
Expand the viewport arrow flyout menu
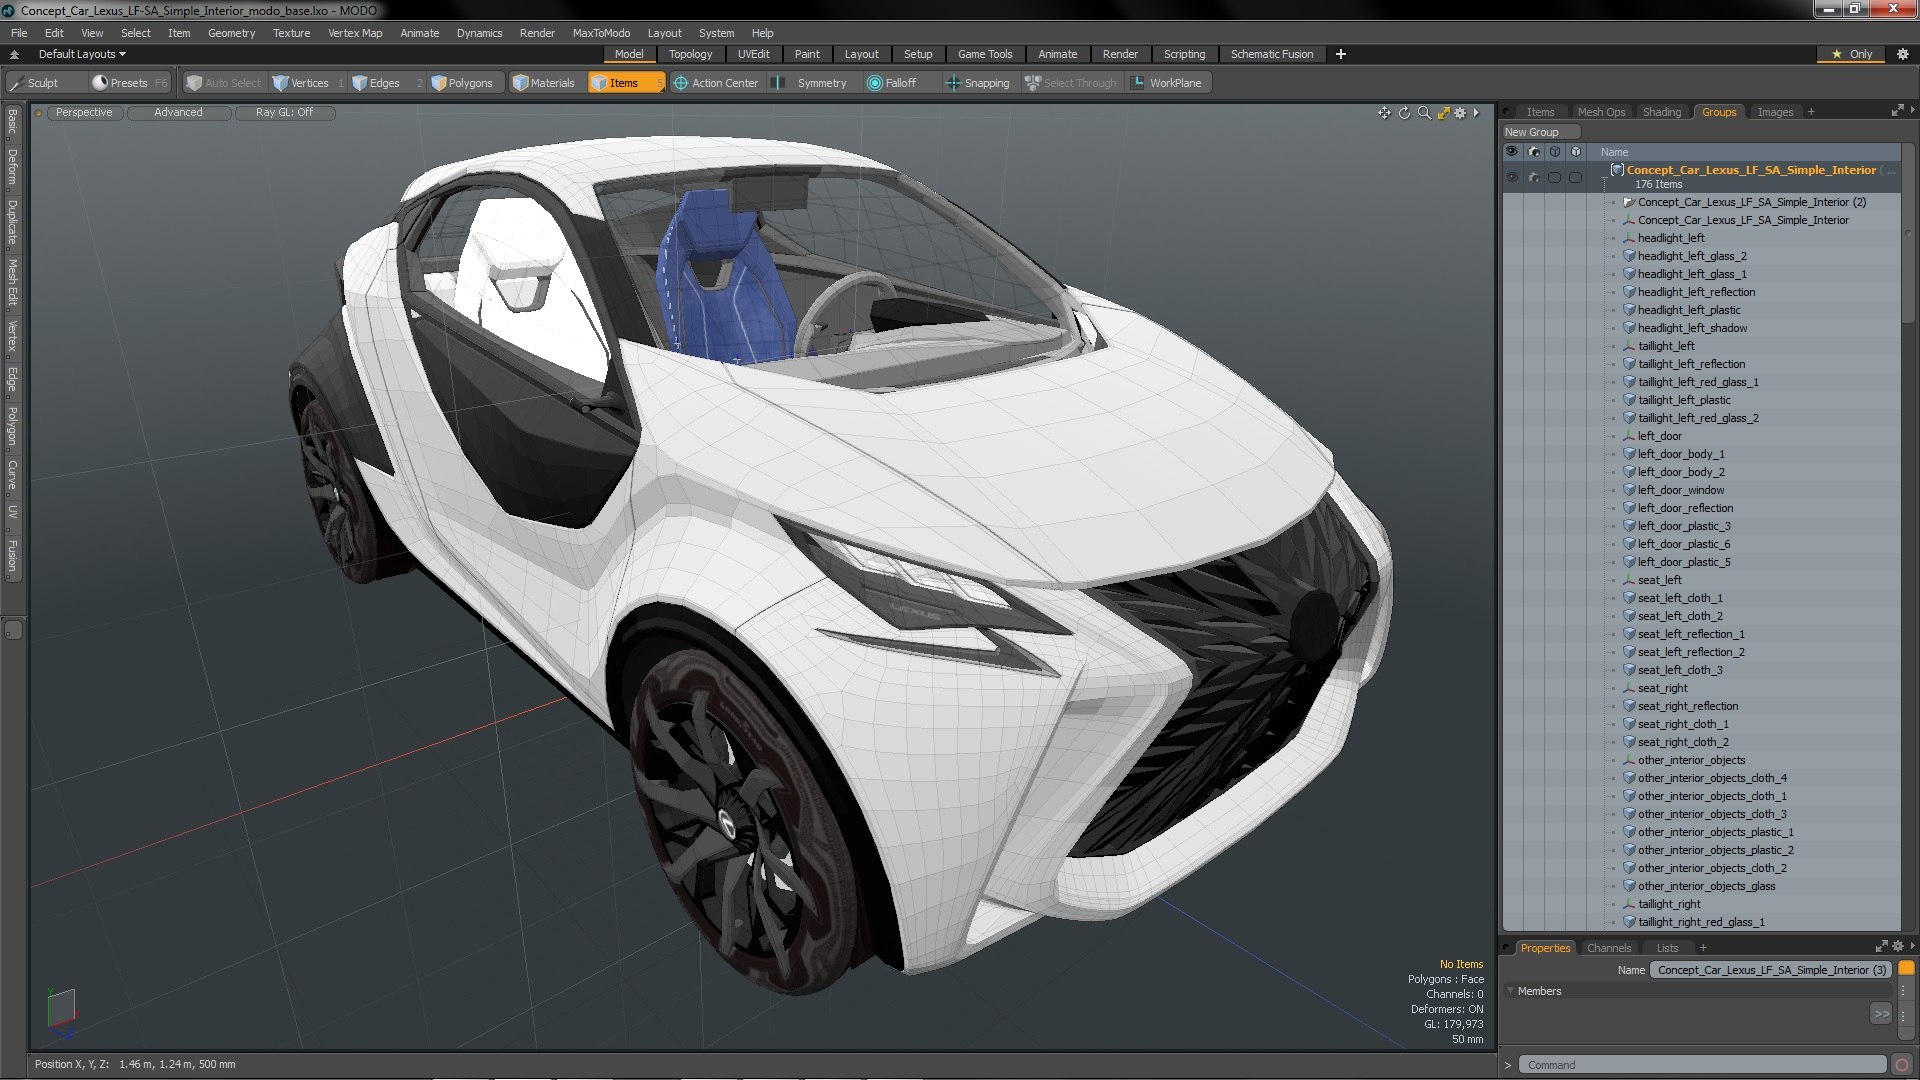pyautogui.click(x=1476, y=113)
